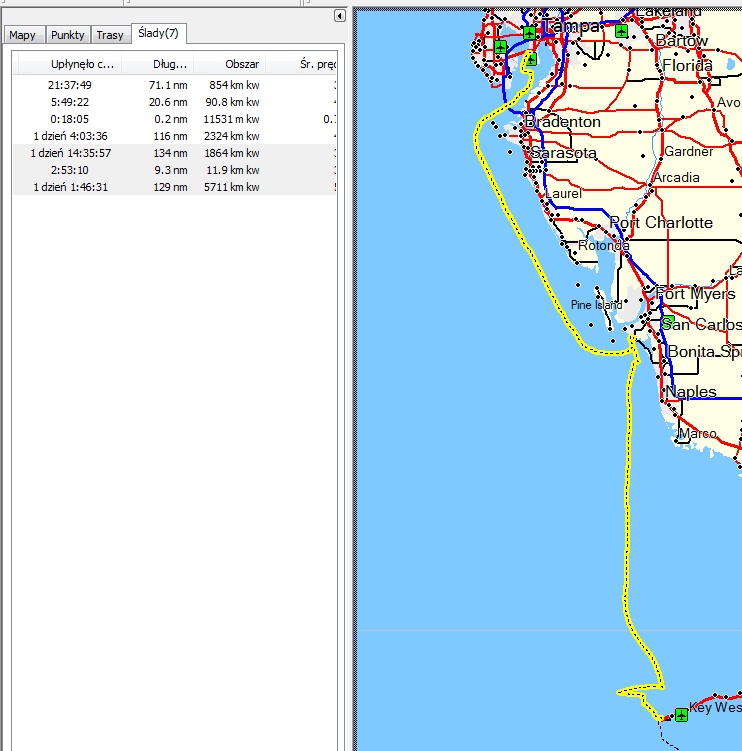Click the airport icon where the yellow track starts
Screen dimensions: 742x751
tap(530, 59)
